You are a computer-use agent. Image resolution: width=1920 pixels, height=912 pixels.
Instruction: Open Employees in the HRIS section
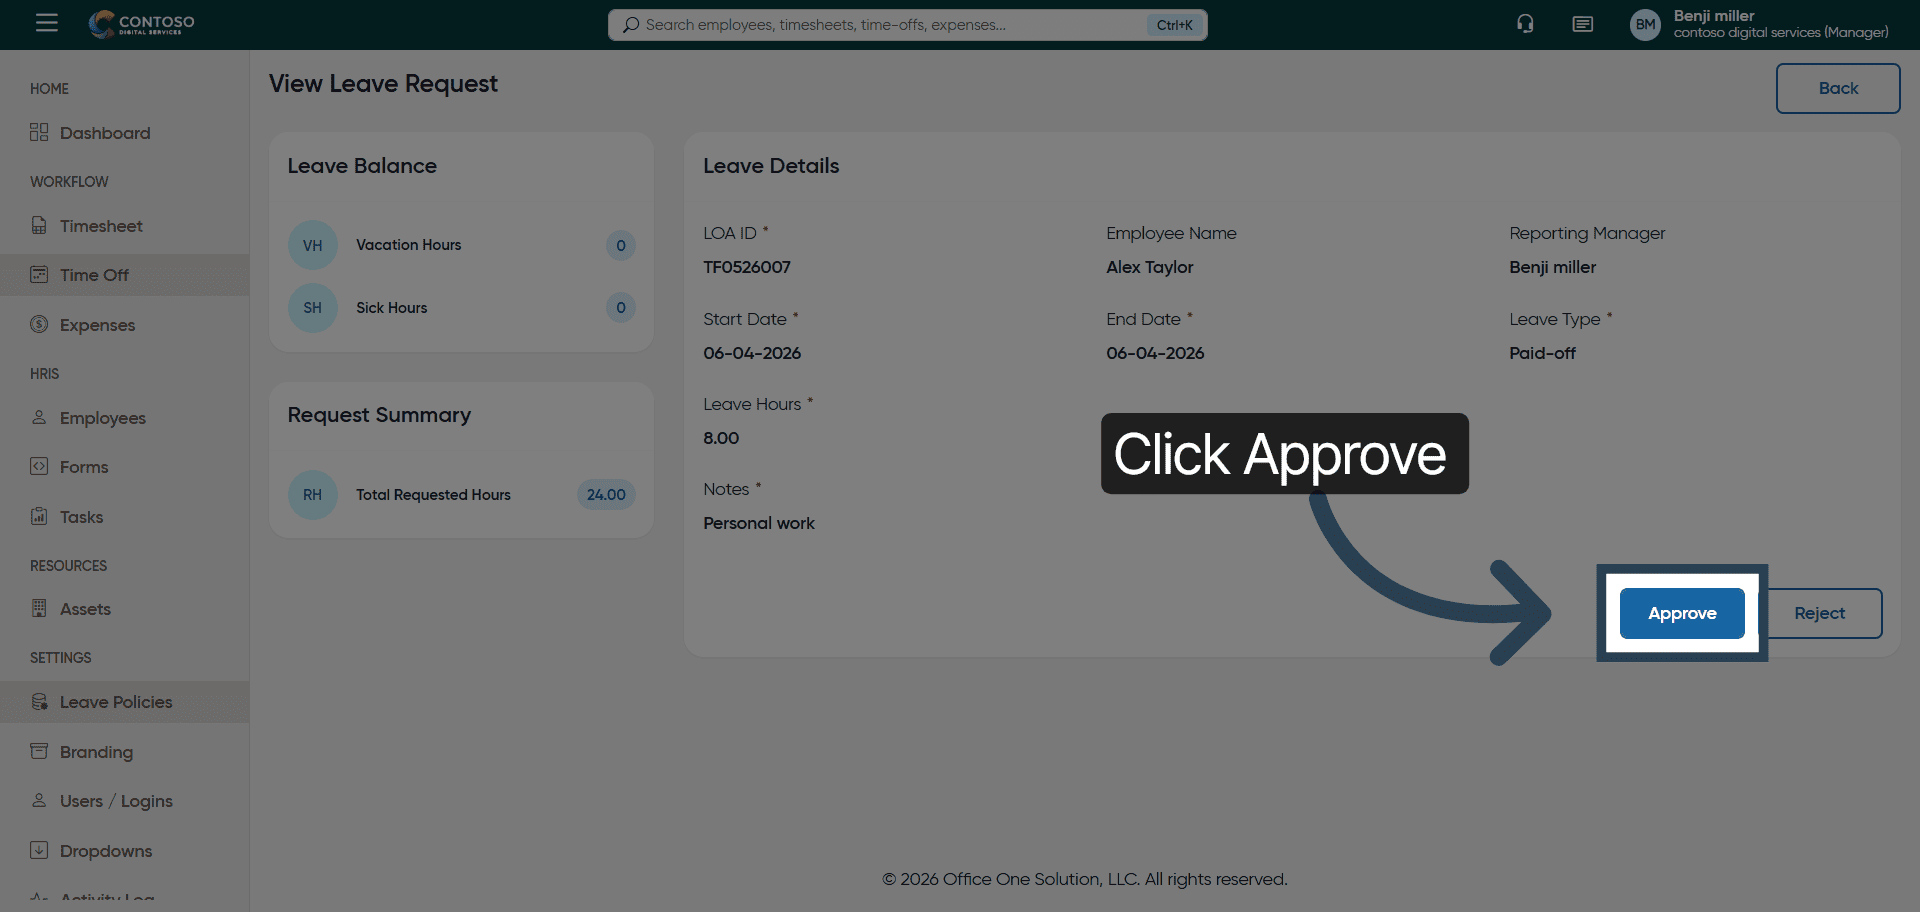102,418
